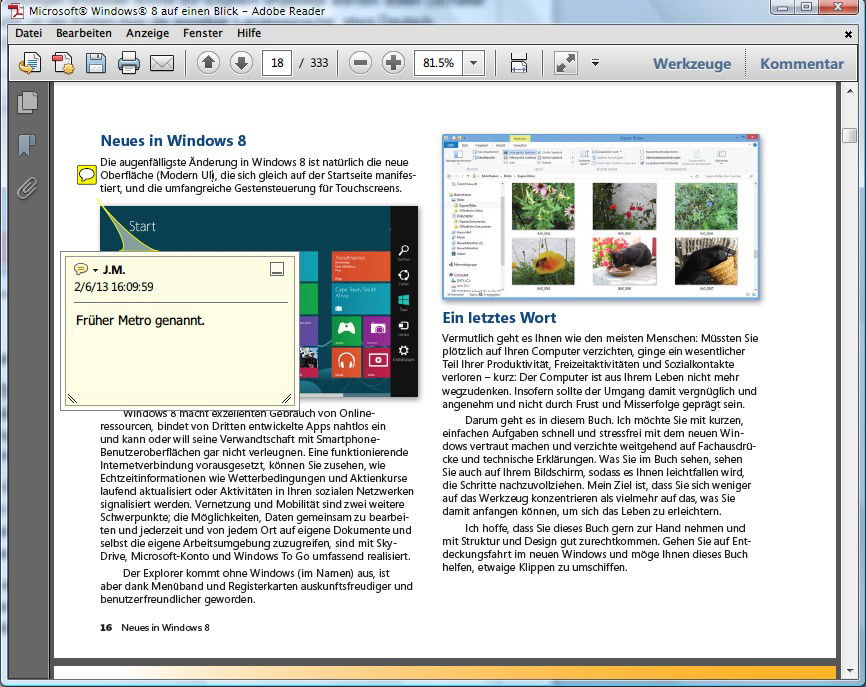
Task: Maximize the Adobe Reader window
Action: [x=806, y=7]
